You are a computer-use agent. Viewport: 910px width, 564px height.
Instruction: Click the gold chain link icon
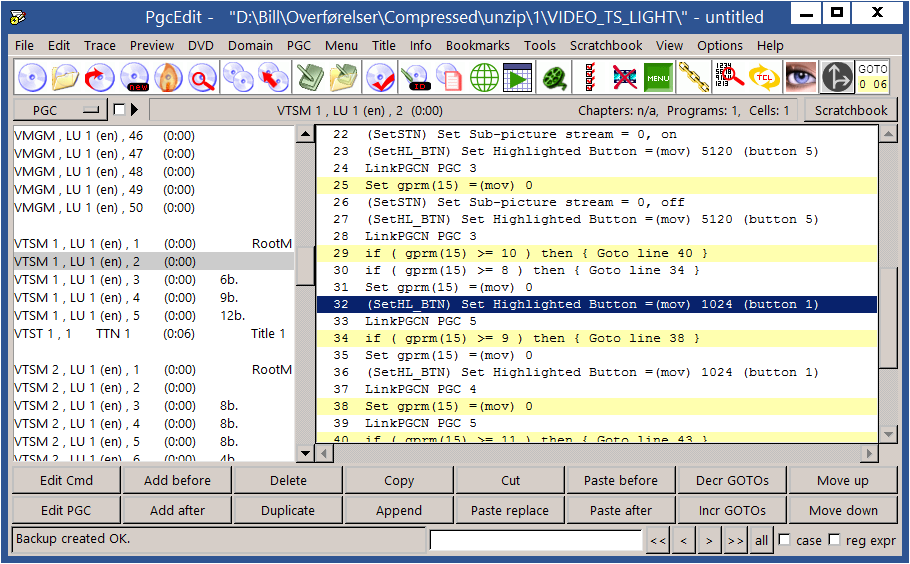tap(692, 77)
